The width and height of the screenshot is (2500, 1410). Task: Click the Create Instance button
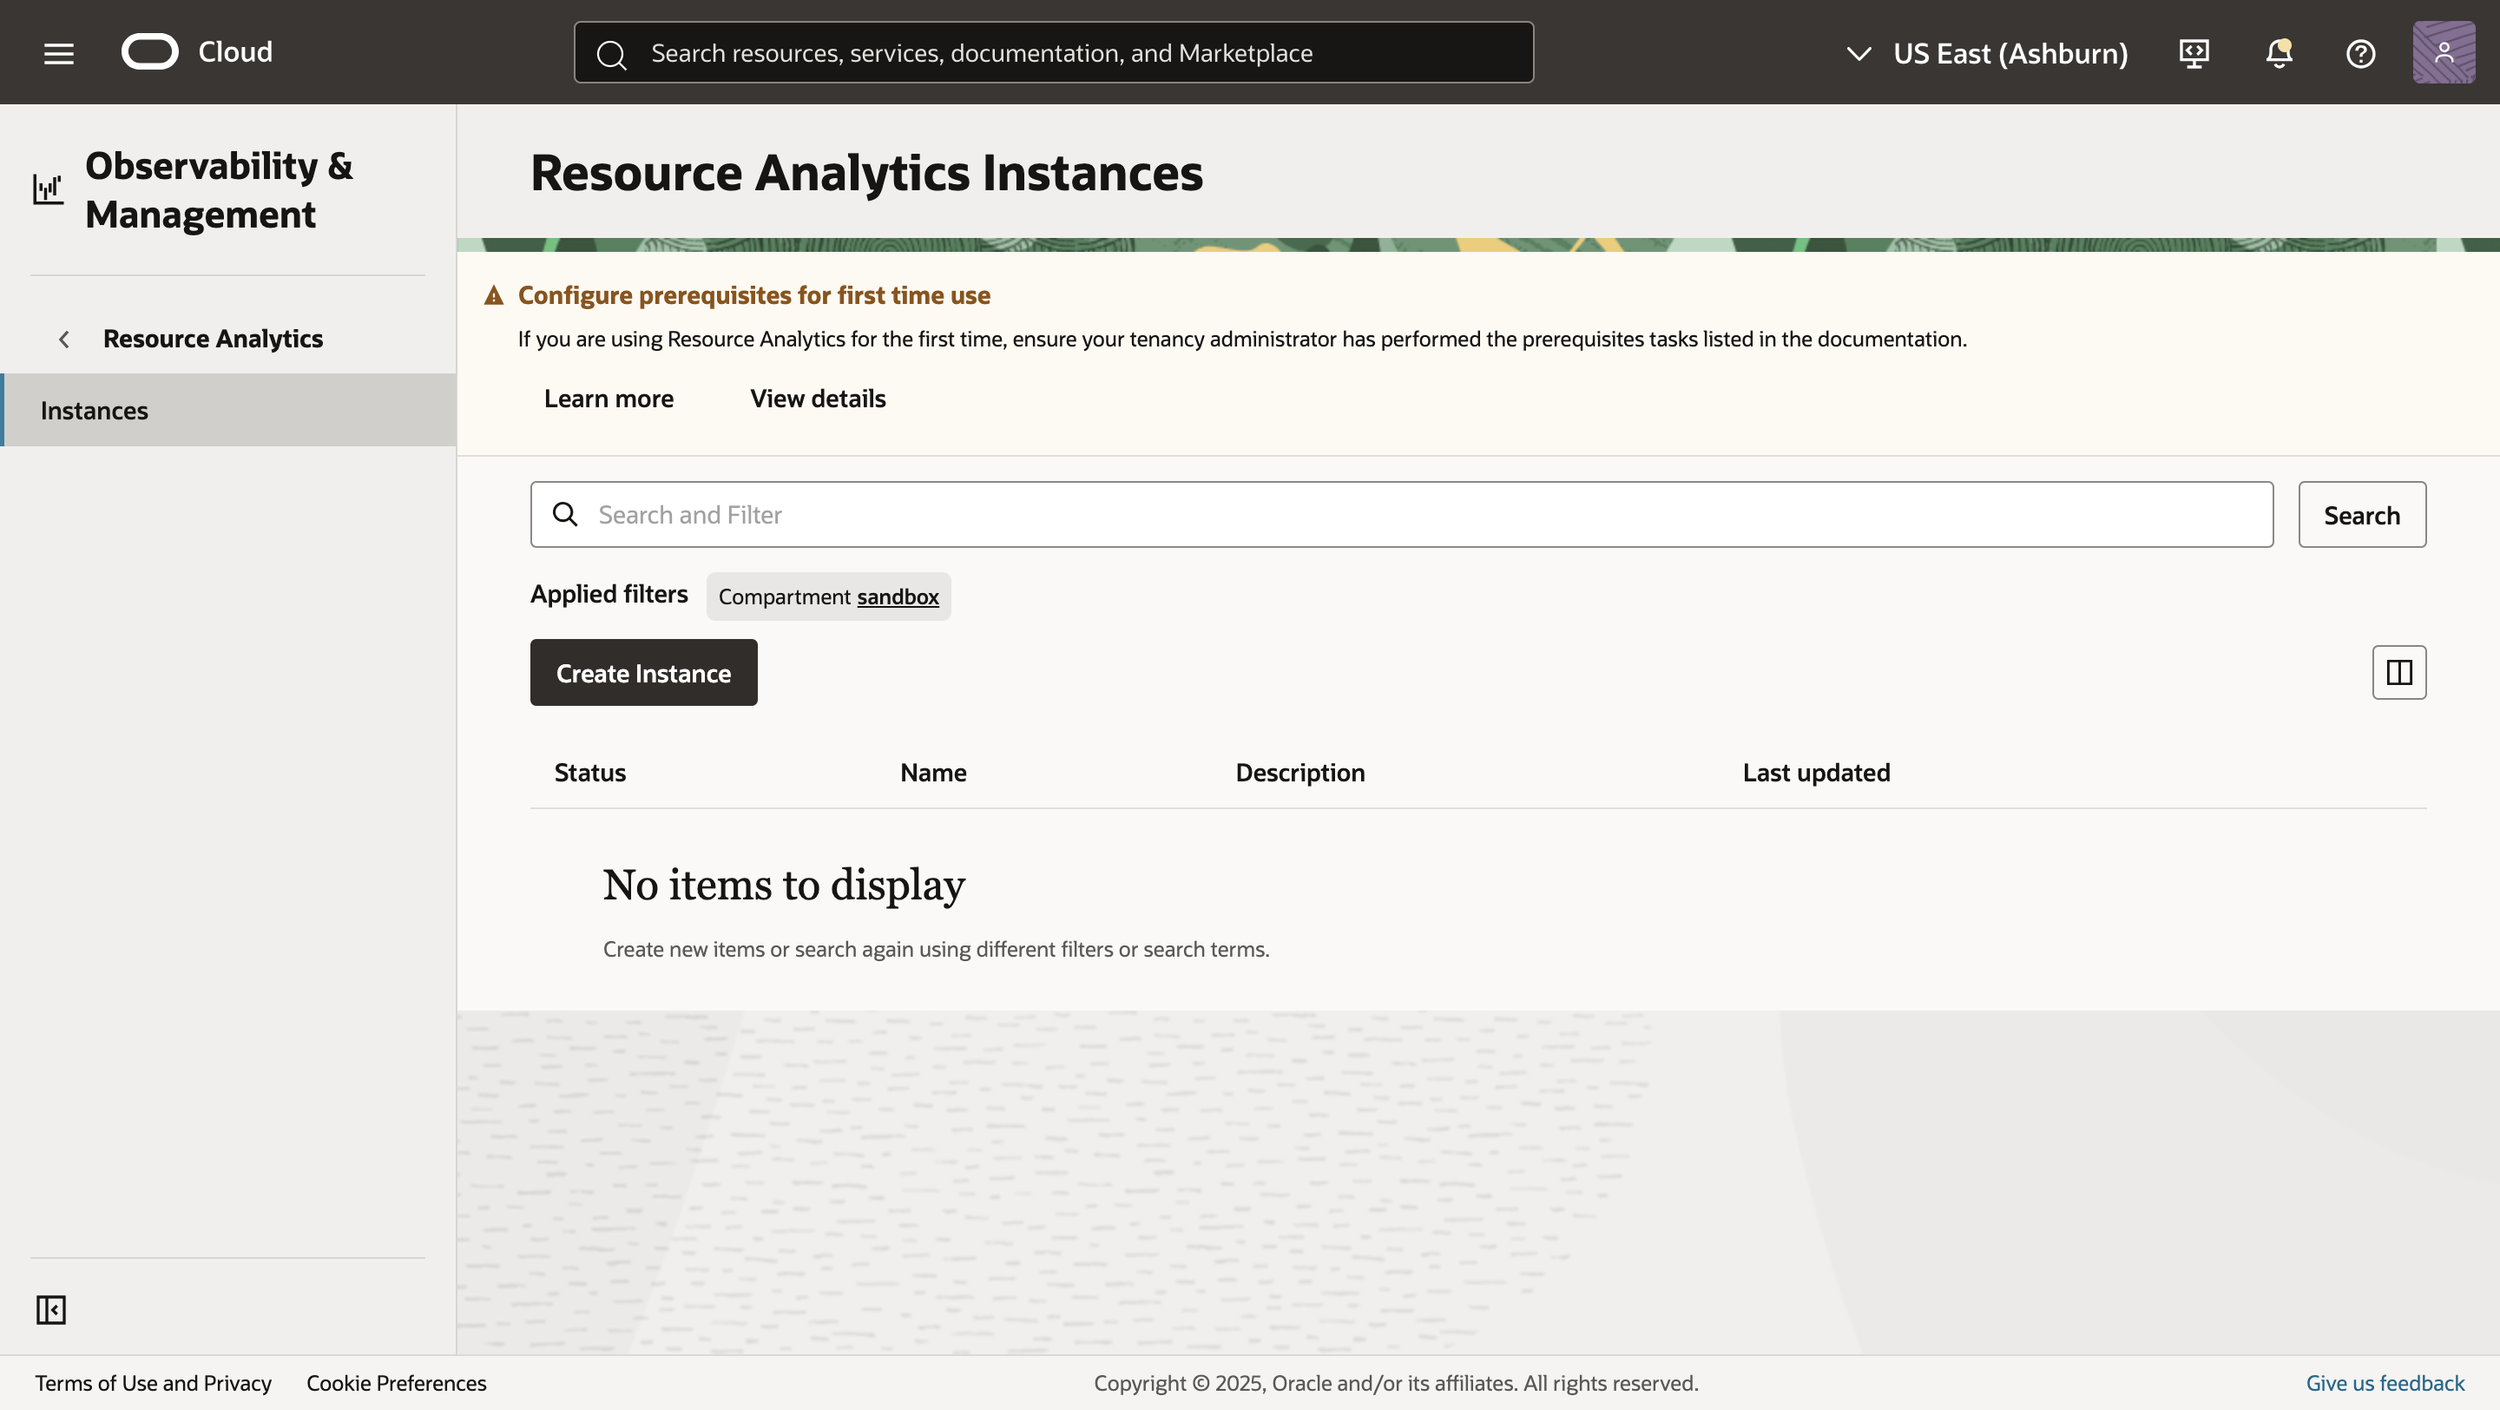click(643, 673)
